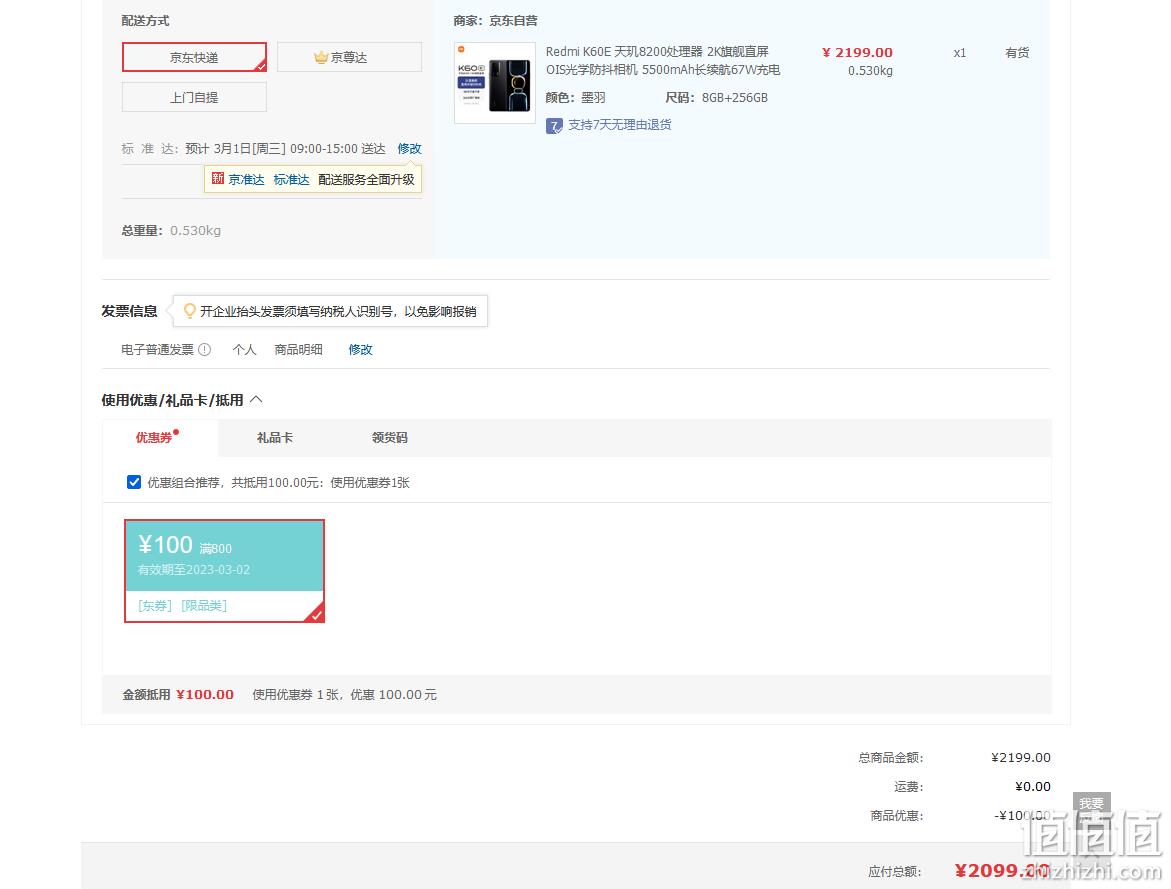The image size is (1171, 889).
Task: Click the 运费 ¥0.00 value
Action: [x=1033, y=787]
